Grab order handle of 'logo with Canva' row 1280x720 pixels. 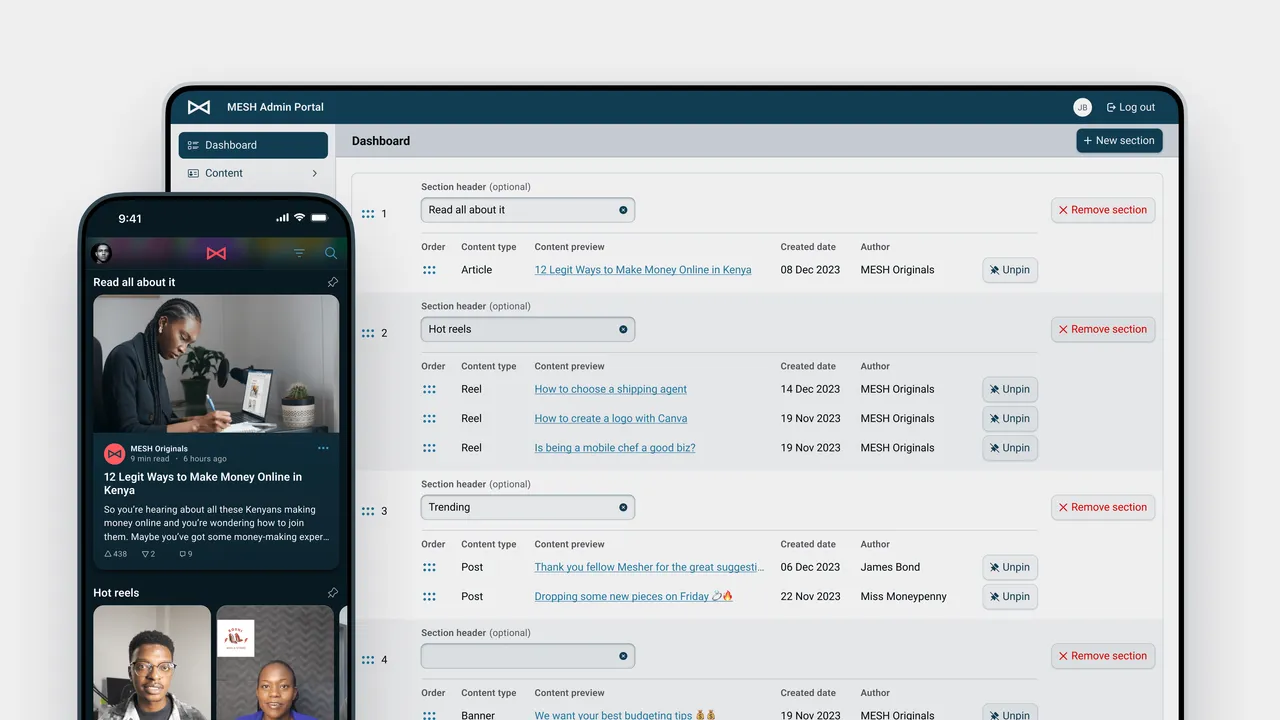[429, 419]
